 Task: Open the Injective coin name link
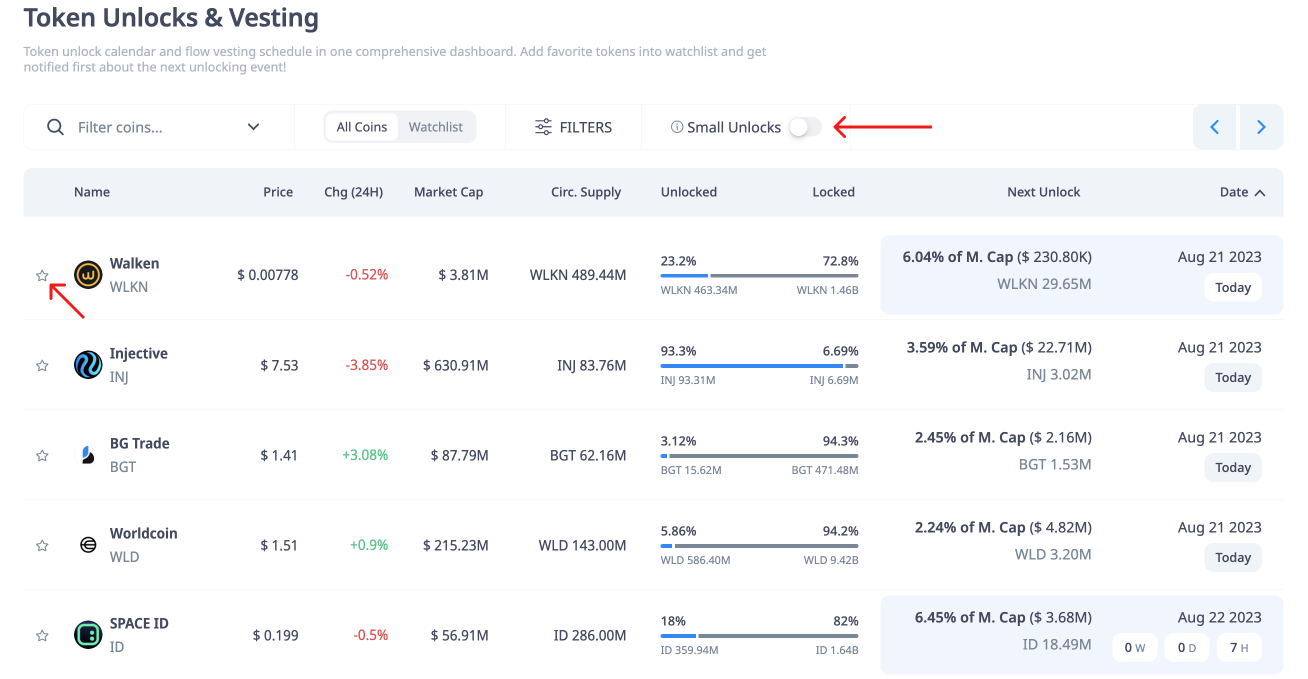click(x=138, y=353)
